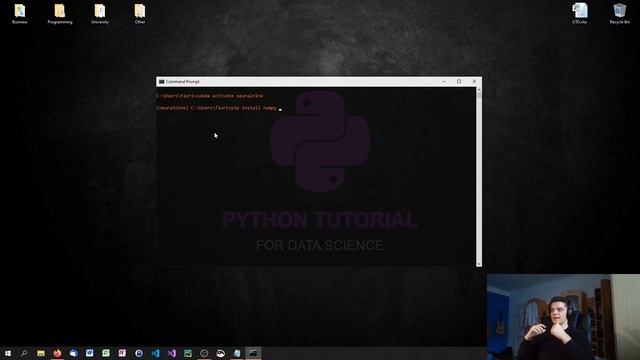Open the Business folder on the desktop
The width and height of the screenshot is (640, 360).
coord(20,13)
